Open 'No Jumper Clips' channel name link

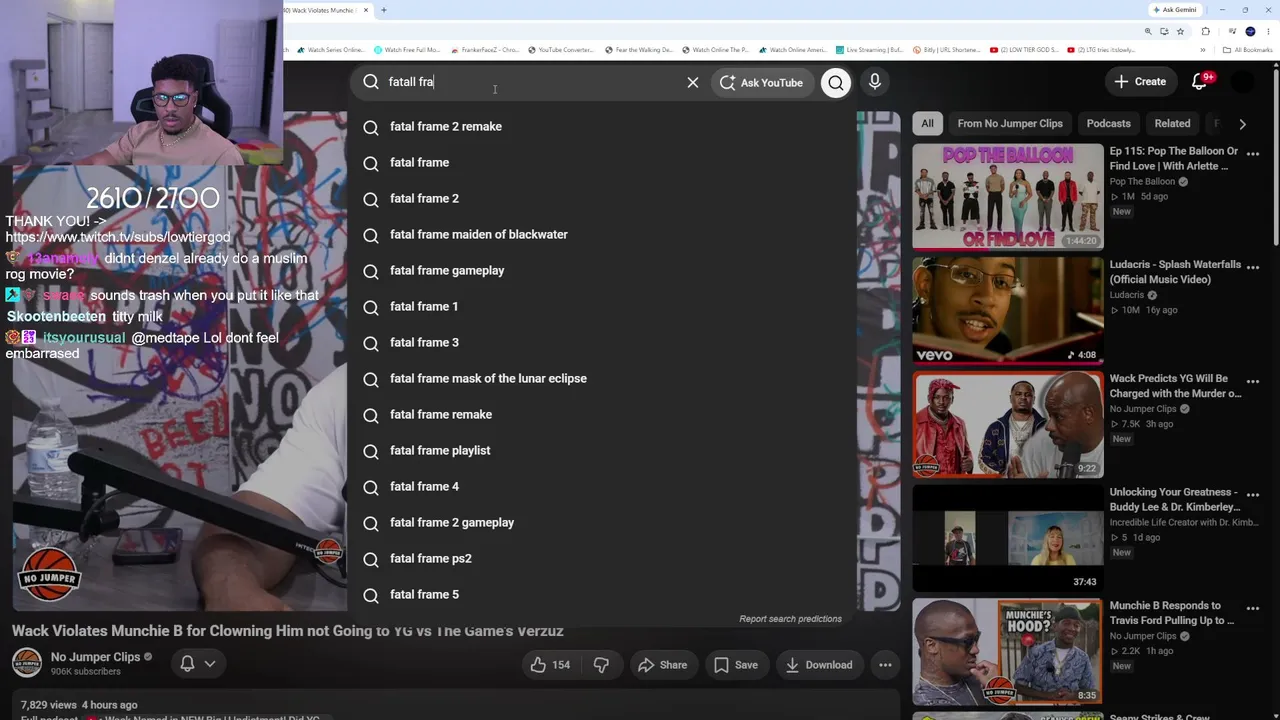[95, 657]
